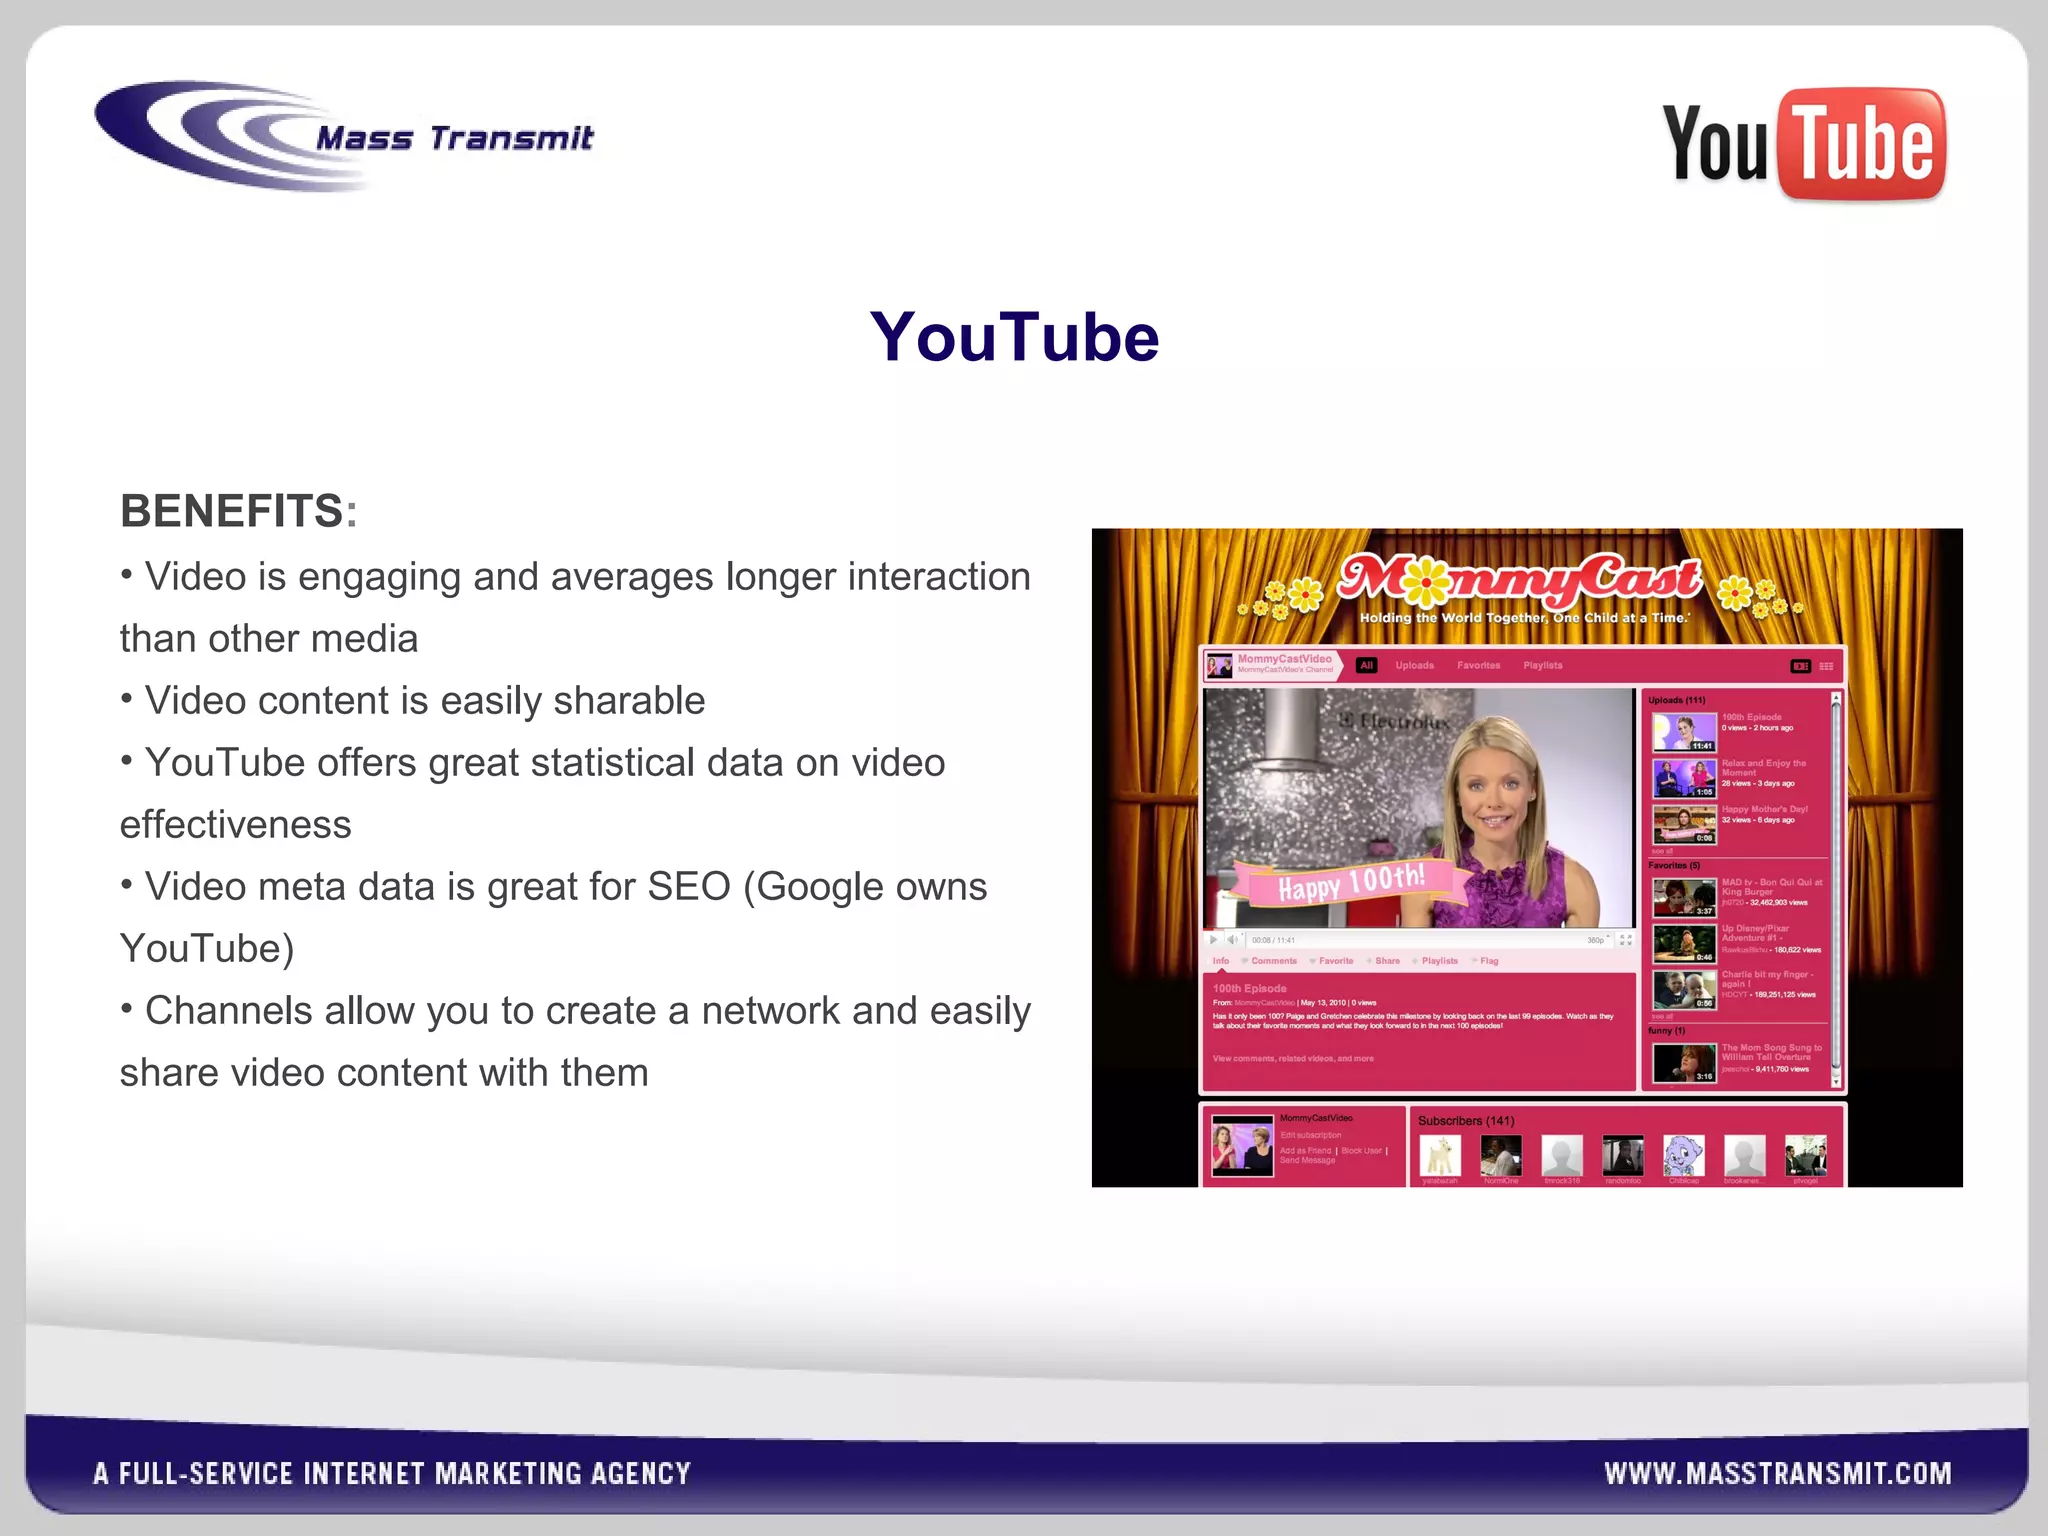Screen dimensions: 2048x1536
Task: Click the MommyCast banner logo
Action: [1519, 582]
